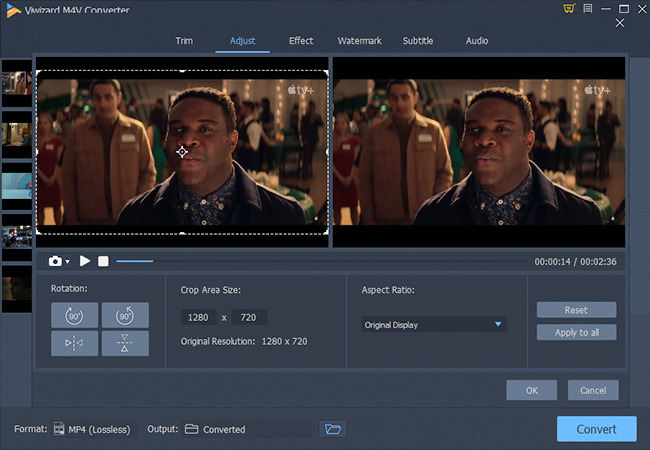Image resolution: width=650 pixels, height=450 pixels.
Task: Click the playback progress bar
Action: (x=320, y=261)
